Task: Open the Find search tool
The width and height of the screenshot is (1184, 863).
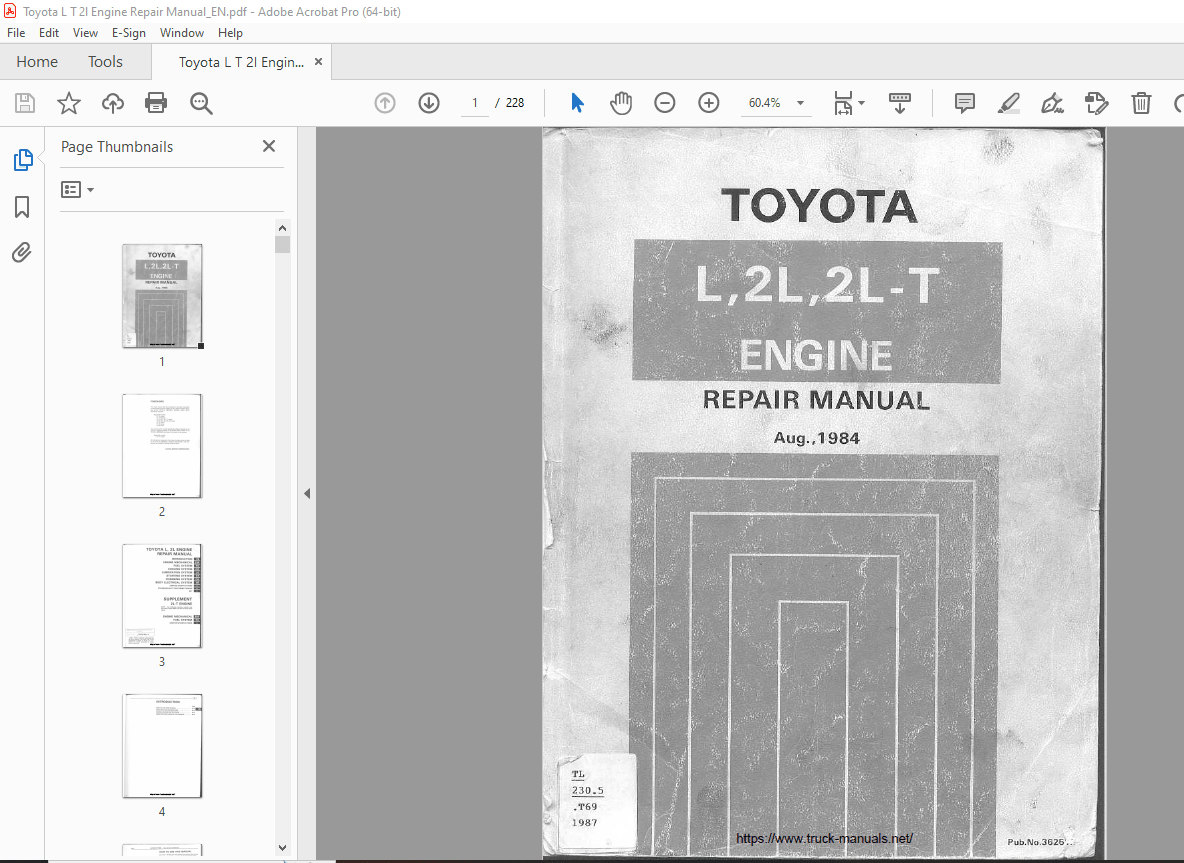Action: pos(201,102)
